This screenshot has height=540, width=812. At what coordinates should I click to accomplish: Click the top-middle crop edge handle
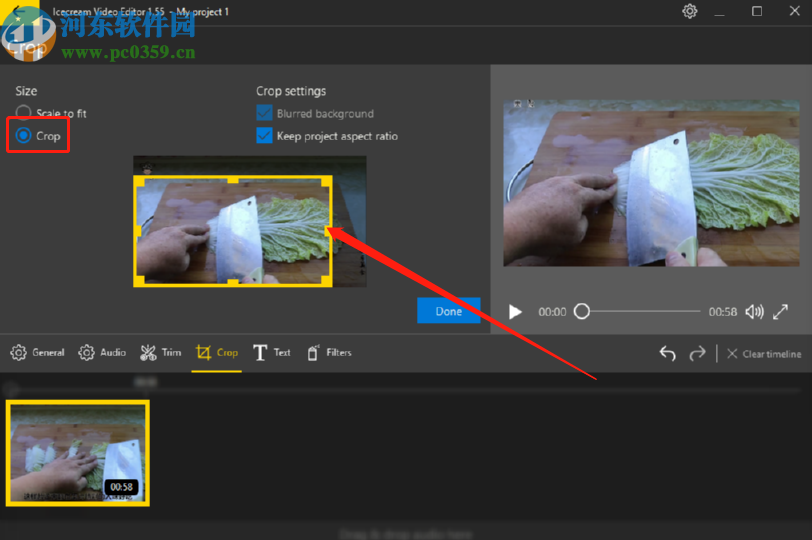coord(233,179)
